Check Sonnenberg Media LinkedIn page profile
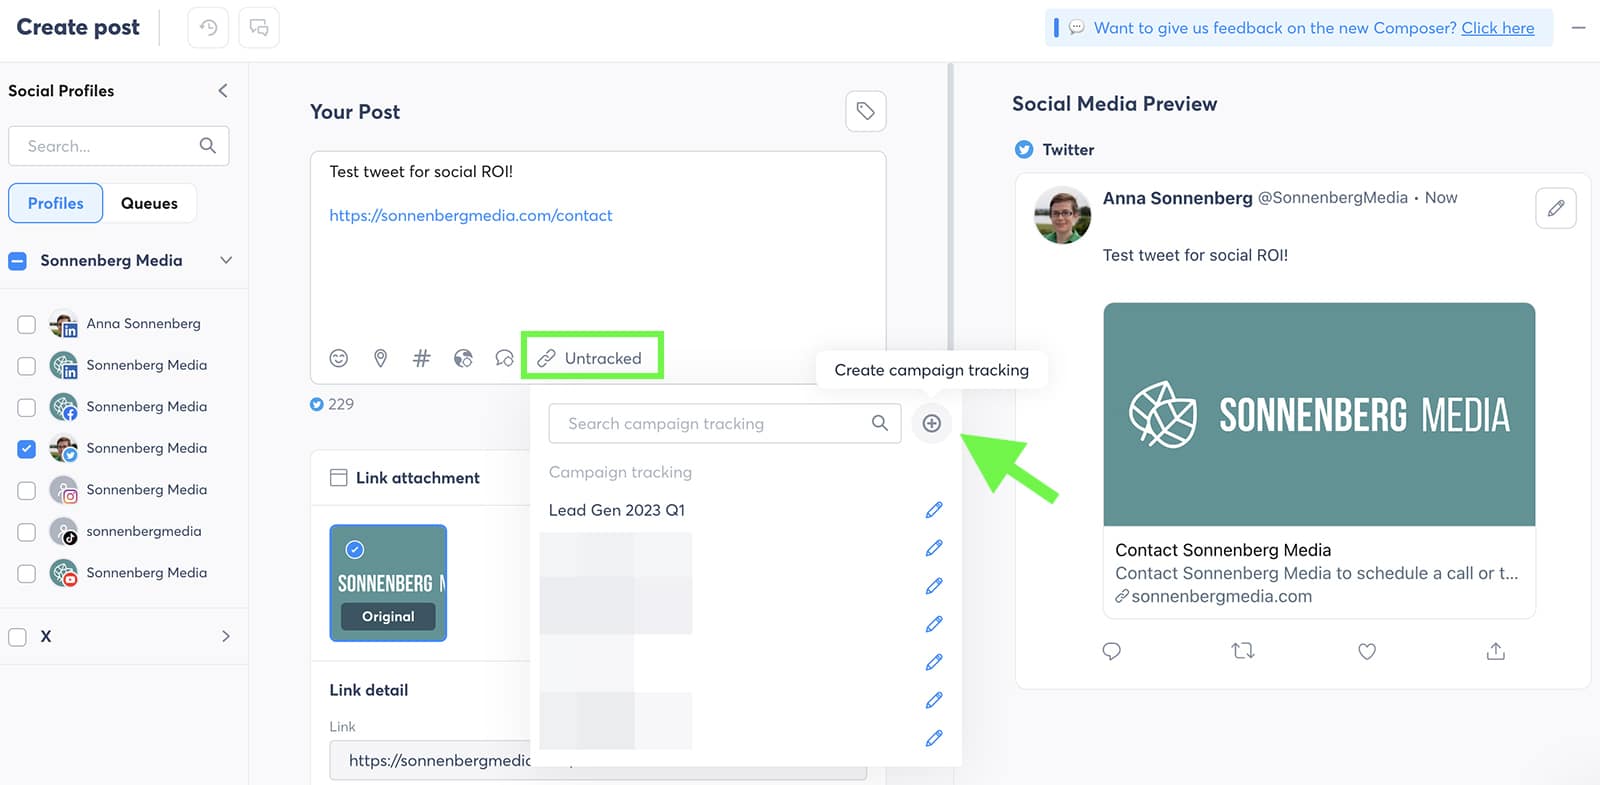This screenshot has height=785, width=1600. point(27,366)
